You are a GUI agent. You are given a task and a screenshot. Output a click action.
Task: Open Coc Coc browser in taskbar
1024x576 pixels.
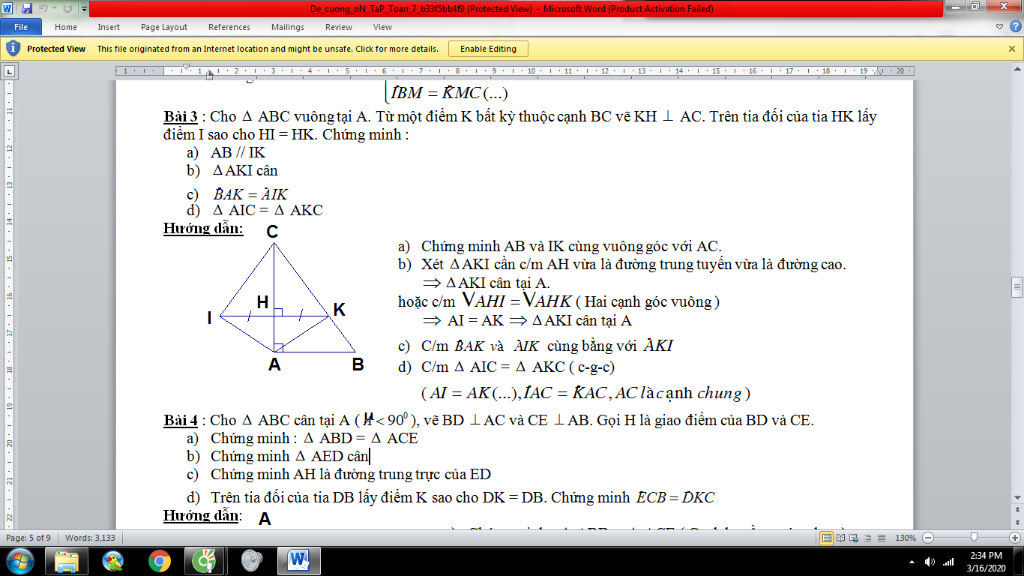(x=205, y=562)
